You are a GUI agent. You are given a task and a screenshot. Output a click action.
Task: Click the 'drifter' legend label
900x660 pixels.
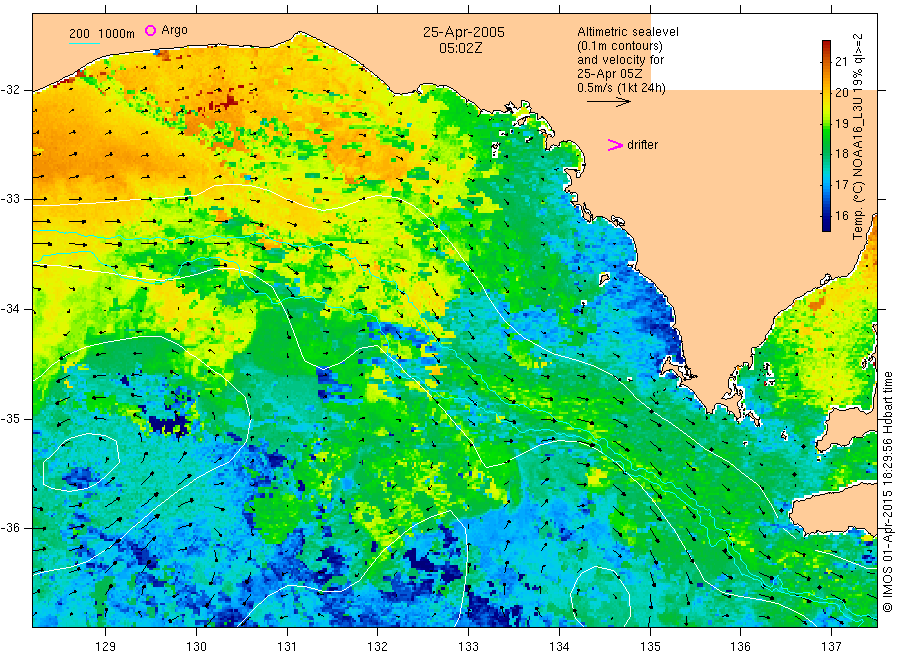click(642, 145)
